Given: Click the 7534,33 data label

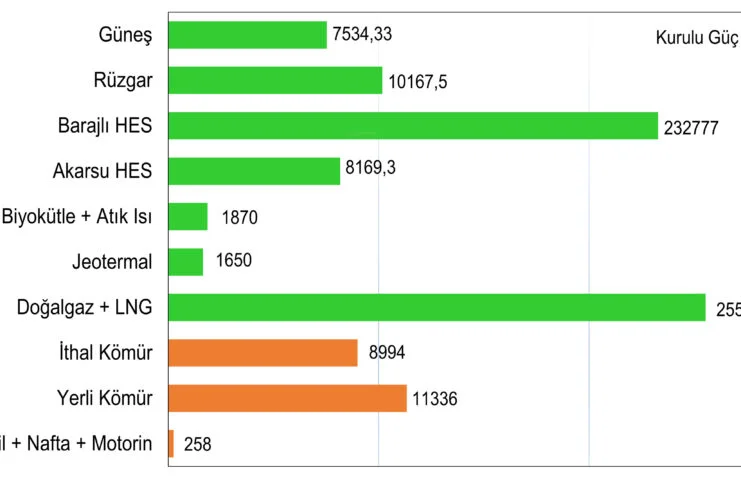Looking at the screenshot, I should point(364,36).
